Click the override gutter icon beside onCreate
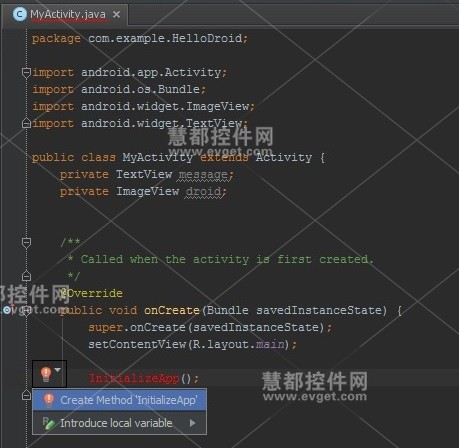 [x=7, y=310]
